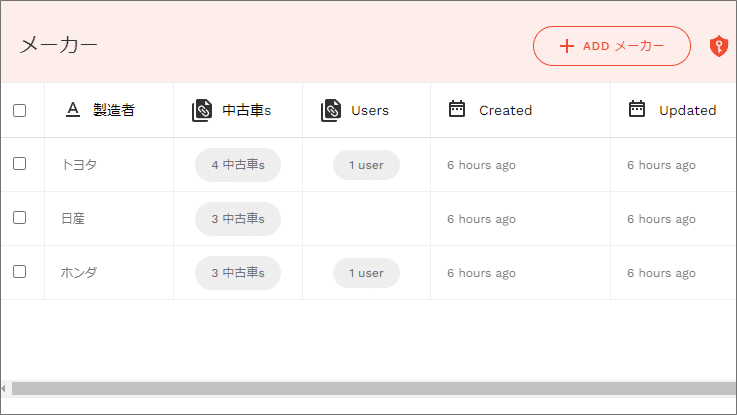Sort by the Updated column header
This screenshot has height=415, width=737.
688,110
